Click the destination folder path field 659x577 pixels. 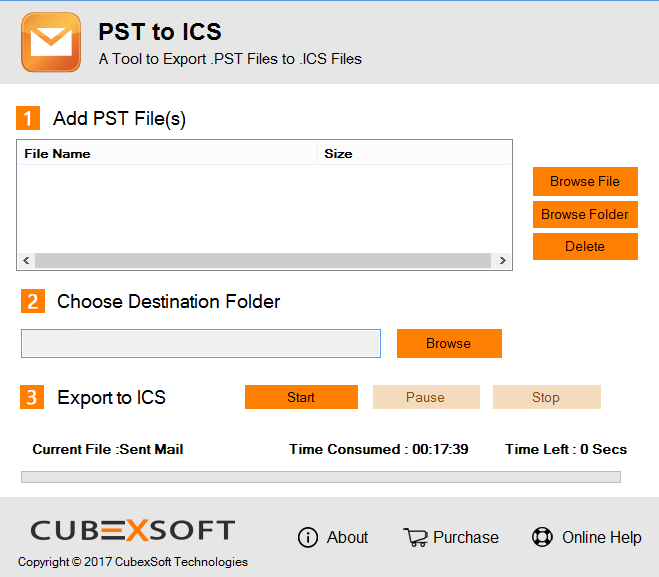201,344
